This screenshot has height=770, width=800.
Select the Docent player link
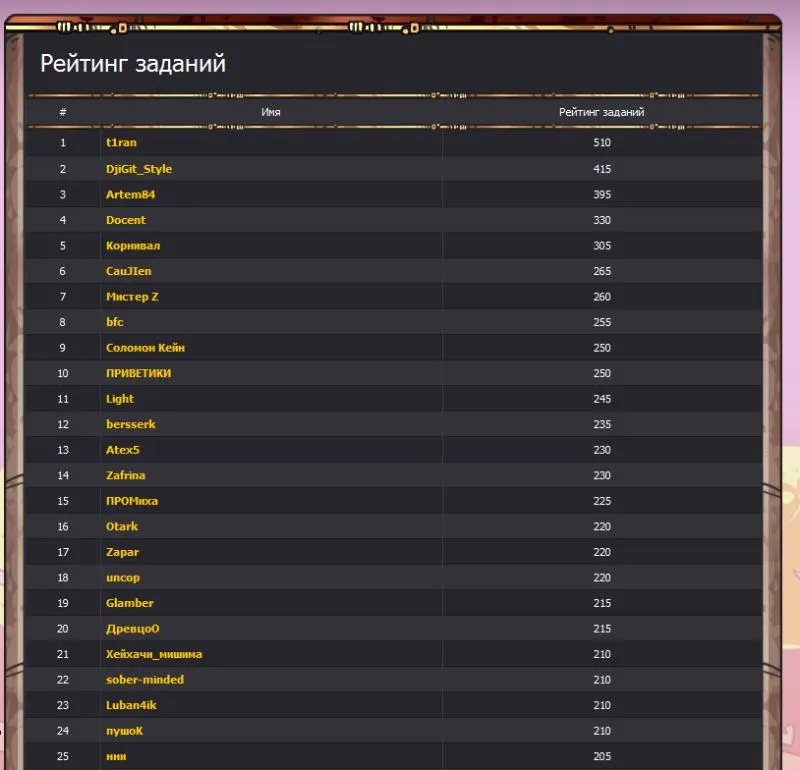coord(125,220)
